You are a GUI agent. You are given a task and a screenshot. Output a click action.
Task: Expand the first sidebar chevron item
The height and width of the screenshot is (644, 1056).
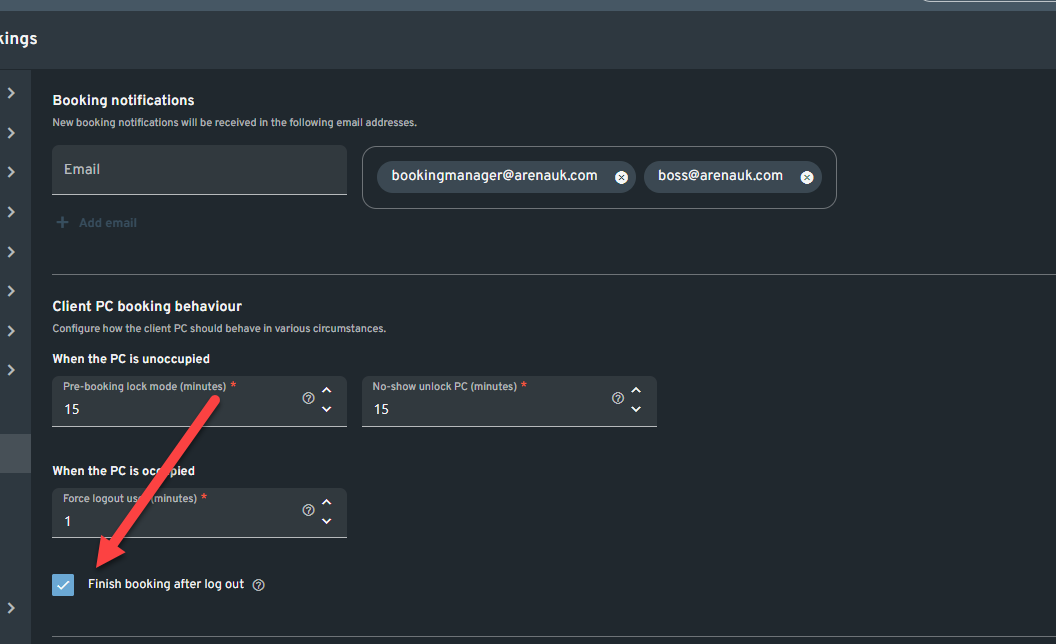[11, 93]
